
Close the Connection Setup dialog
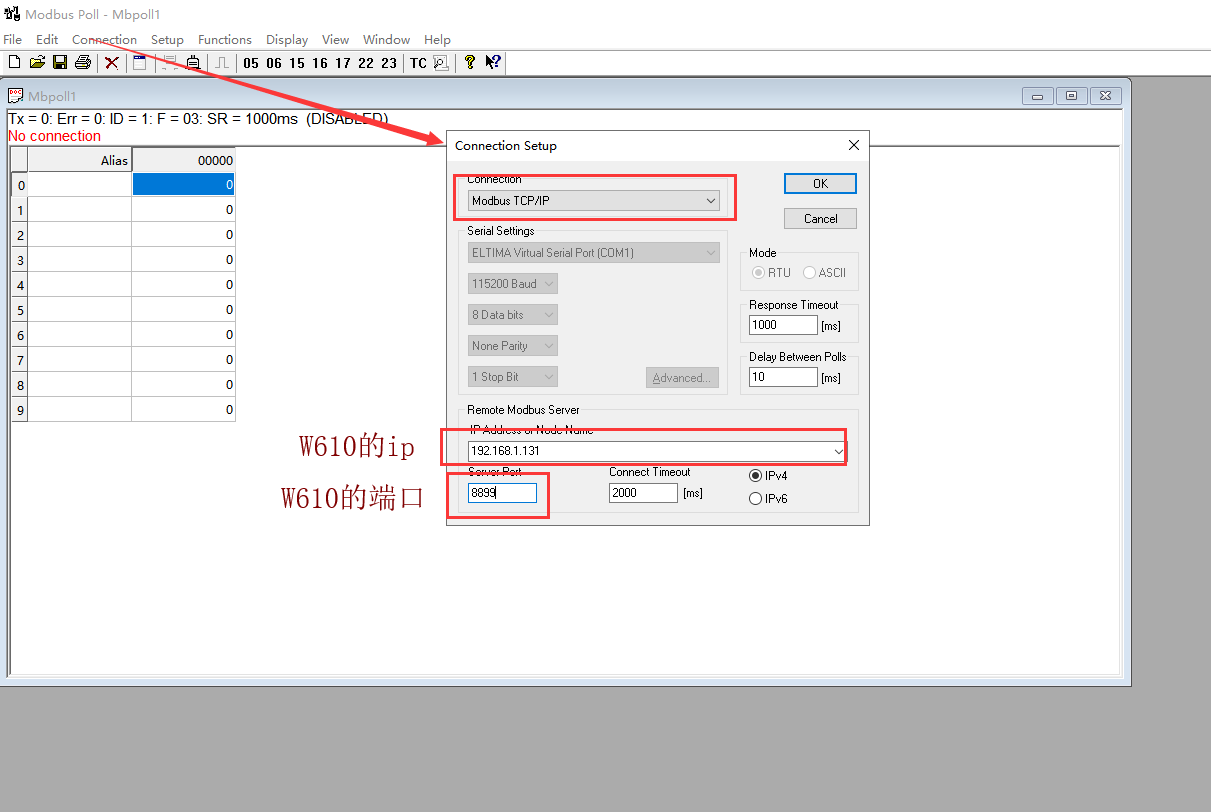pyautogui.click(x=853, y=145)
